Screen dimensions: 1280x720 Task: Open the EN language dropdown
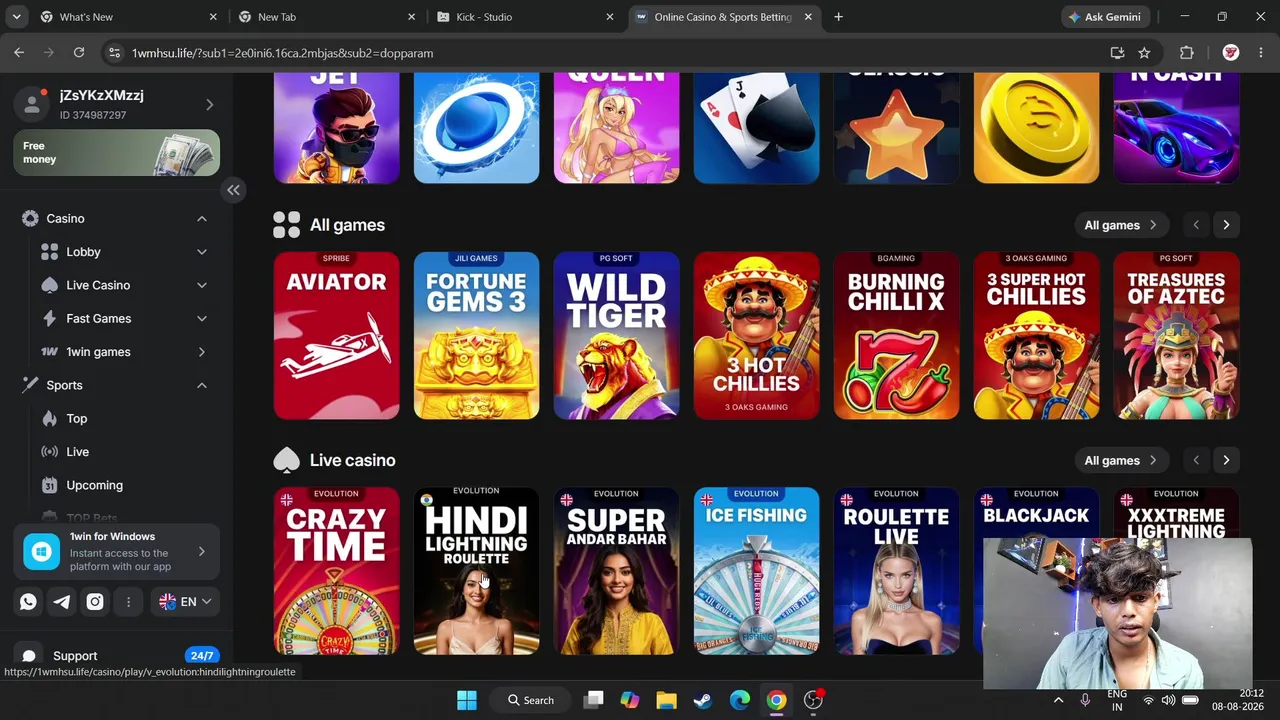coord(186,601)
